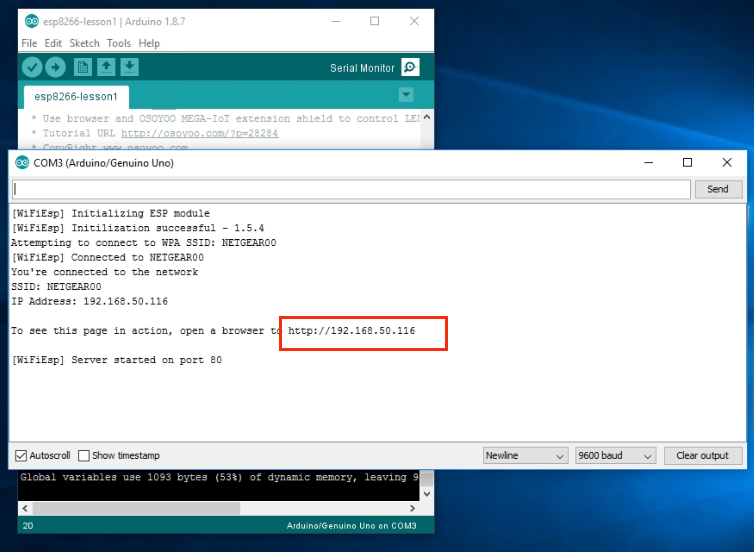Click the line number 20 in status bar
The height and width of the screenshot is (552, 754).
28,526
